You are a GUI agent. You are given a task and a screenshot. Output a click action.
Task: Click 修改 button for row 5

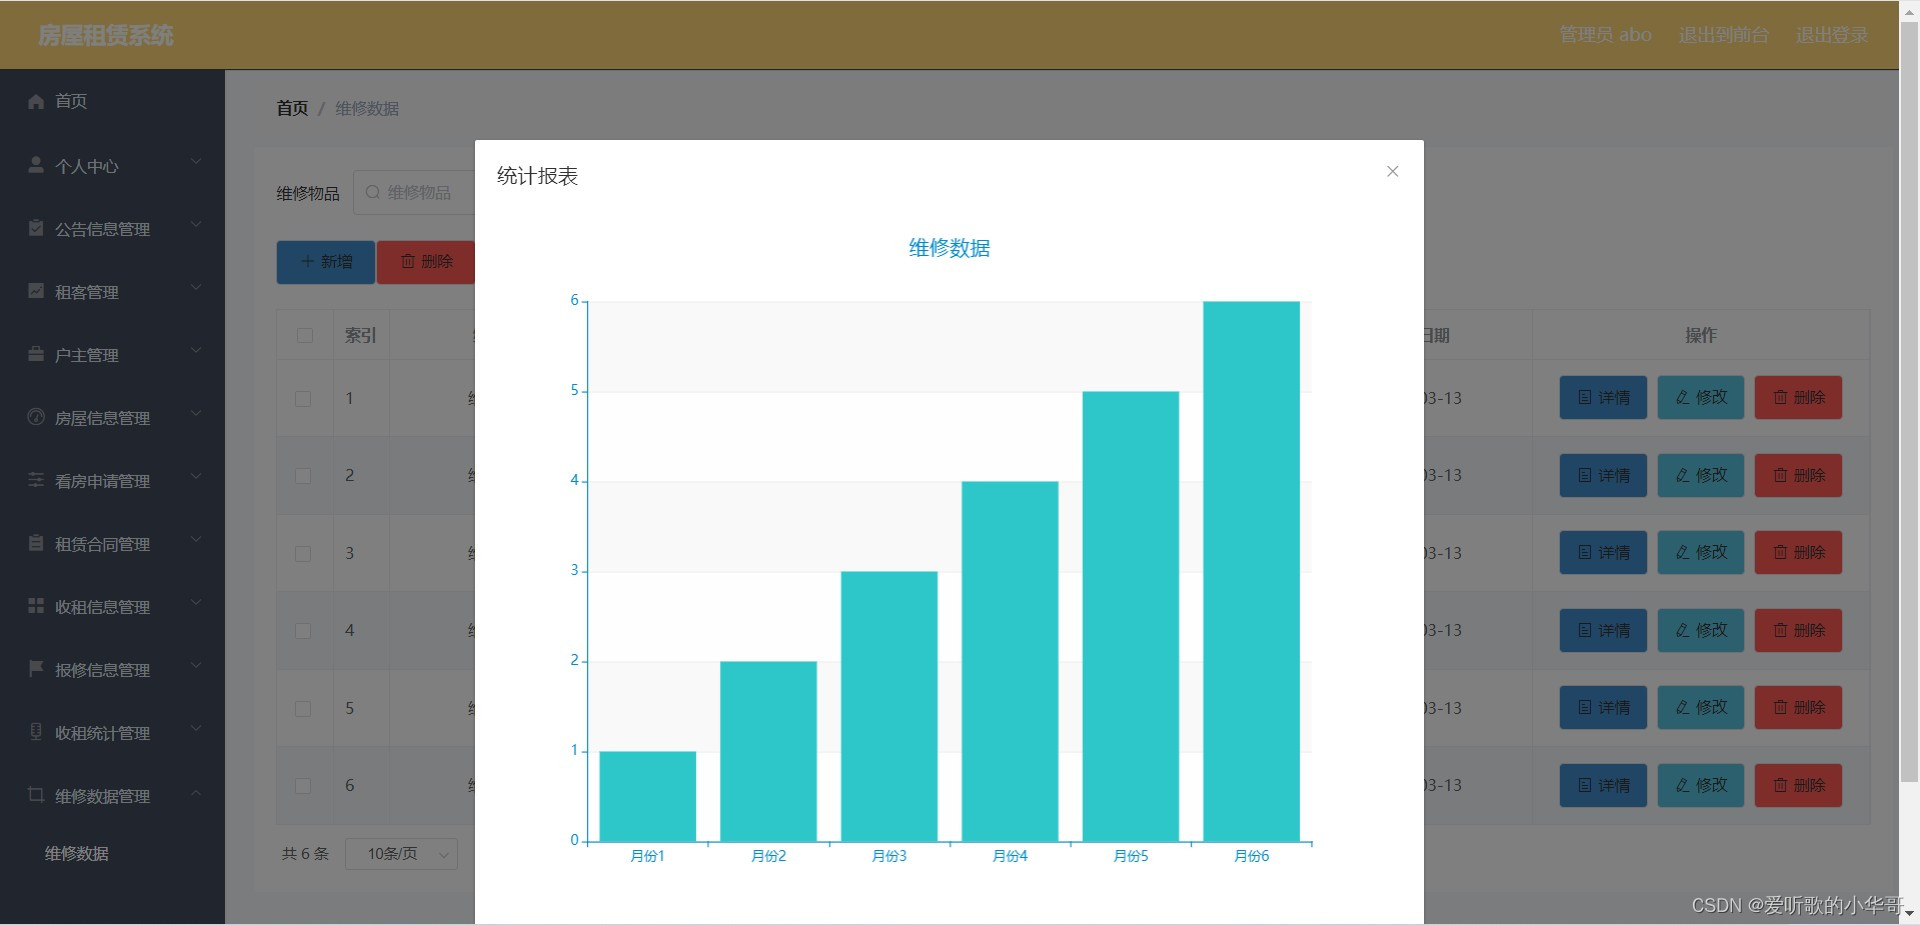pos(1701,708)
